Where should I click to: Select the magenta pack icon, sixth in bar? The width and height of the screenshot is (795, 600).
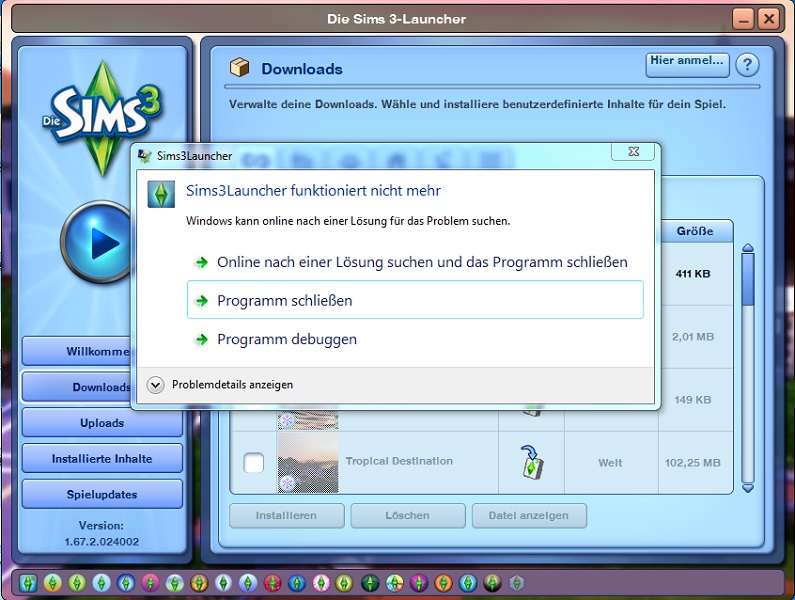click(x=150, y=583)
